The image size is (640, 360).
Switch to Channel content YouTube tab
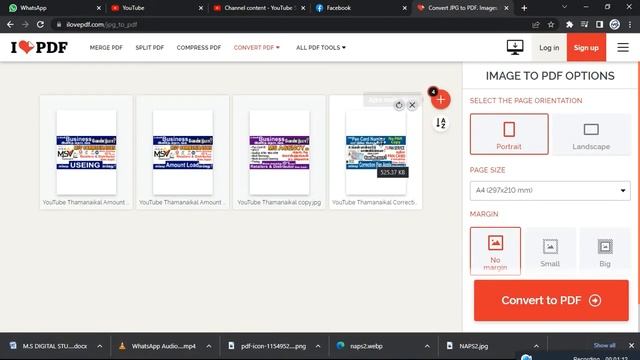[258, 8]
